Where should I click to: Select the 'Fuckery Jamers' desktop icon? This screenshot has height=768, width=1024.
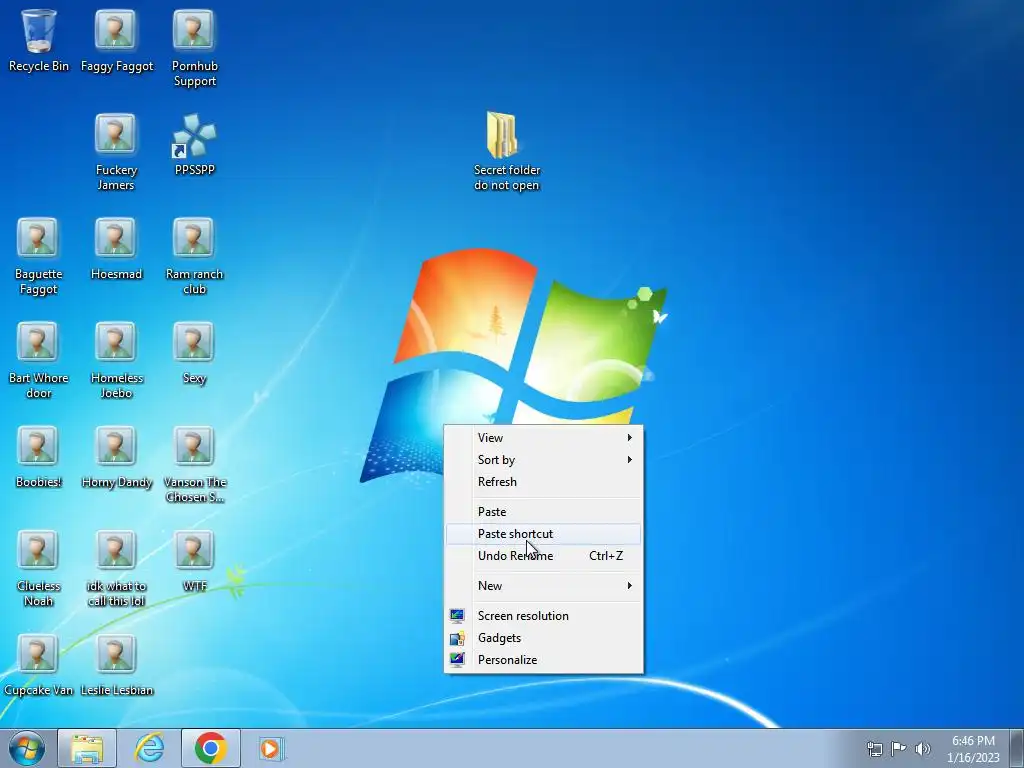[116, 152]
